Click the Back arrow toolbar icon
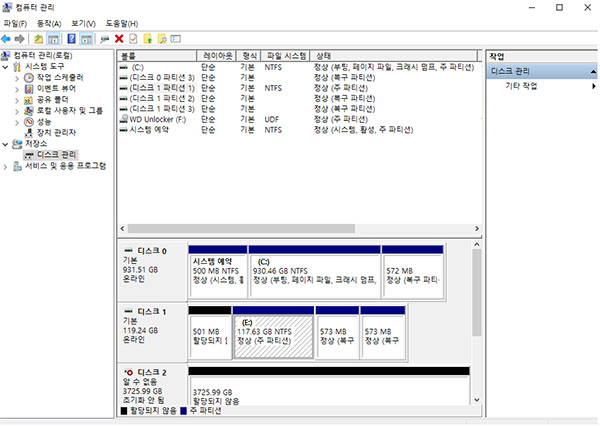Screen dimensions: 600x427 tap(6, 39)
